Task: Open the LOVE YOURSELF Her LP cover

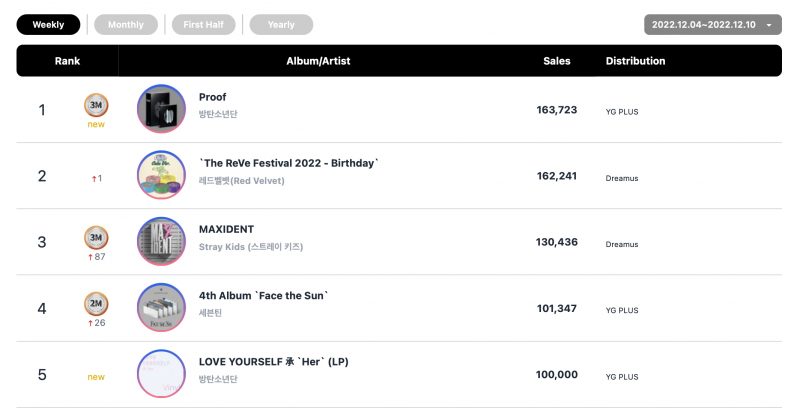Action: click(x=161, y=374)
